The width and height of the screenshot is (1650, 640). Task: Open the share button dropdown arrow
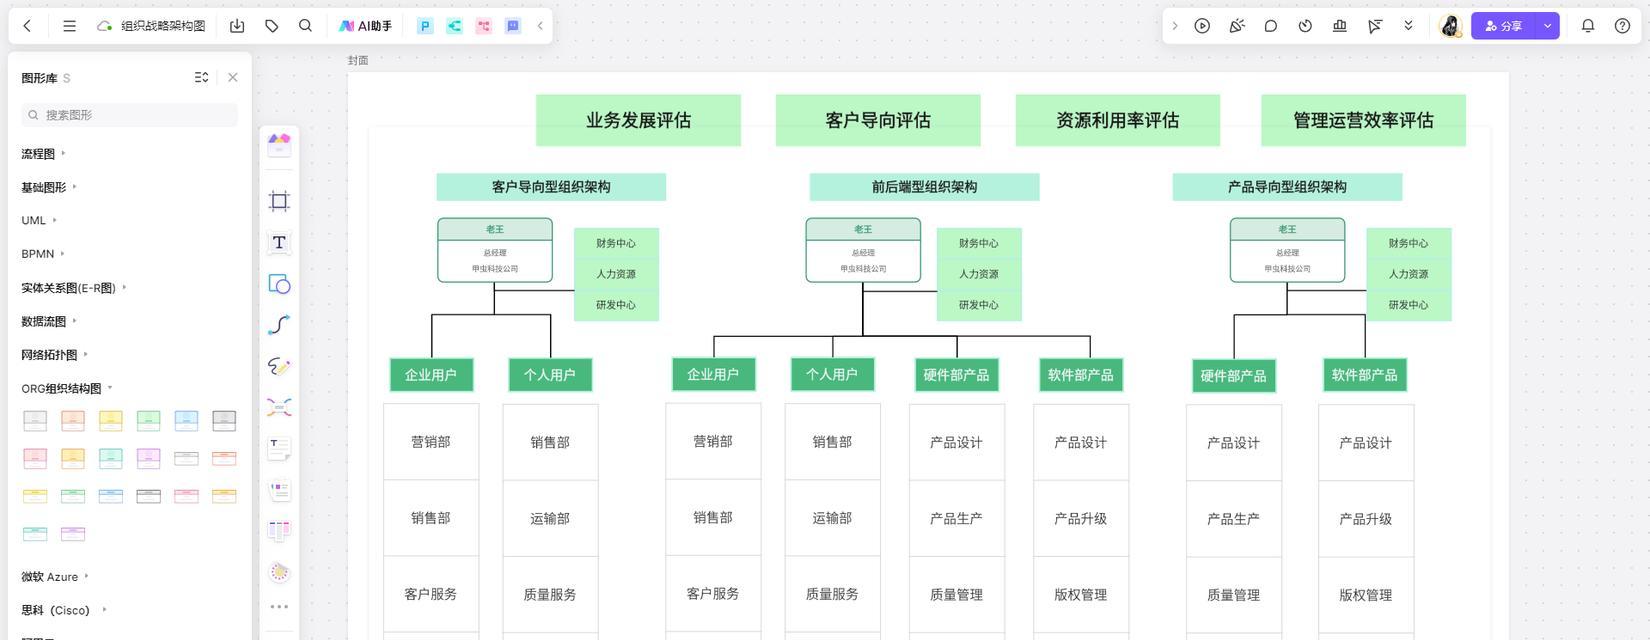point(1547,26)
